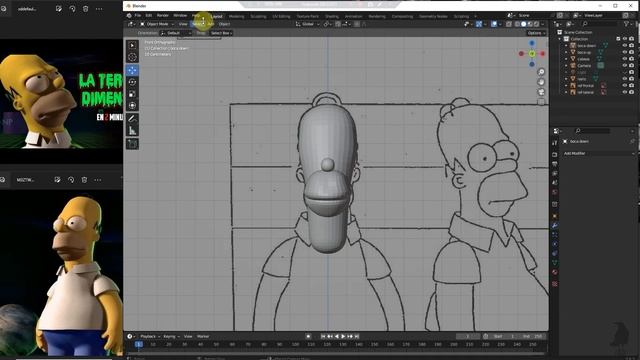Switch to wireframe viewport shading
This screenshot has width=640, height=360.
(517, 24)
